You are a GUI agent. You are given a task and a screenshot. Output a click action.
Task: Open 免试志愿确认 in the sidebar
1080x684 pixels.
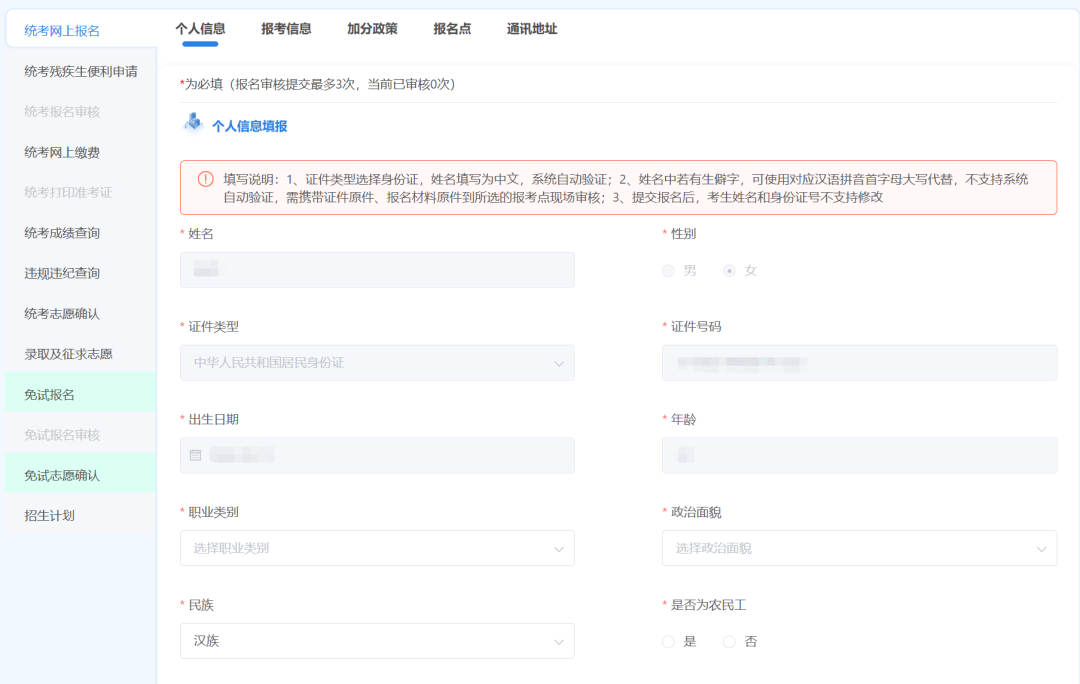[x=81, y=475]
